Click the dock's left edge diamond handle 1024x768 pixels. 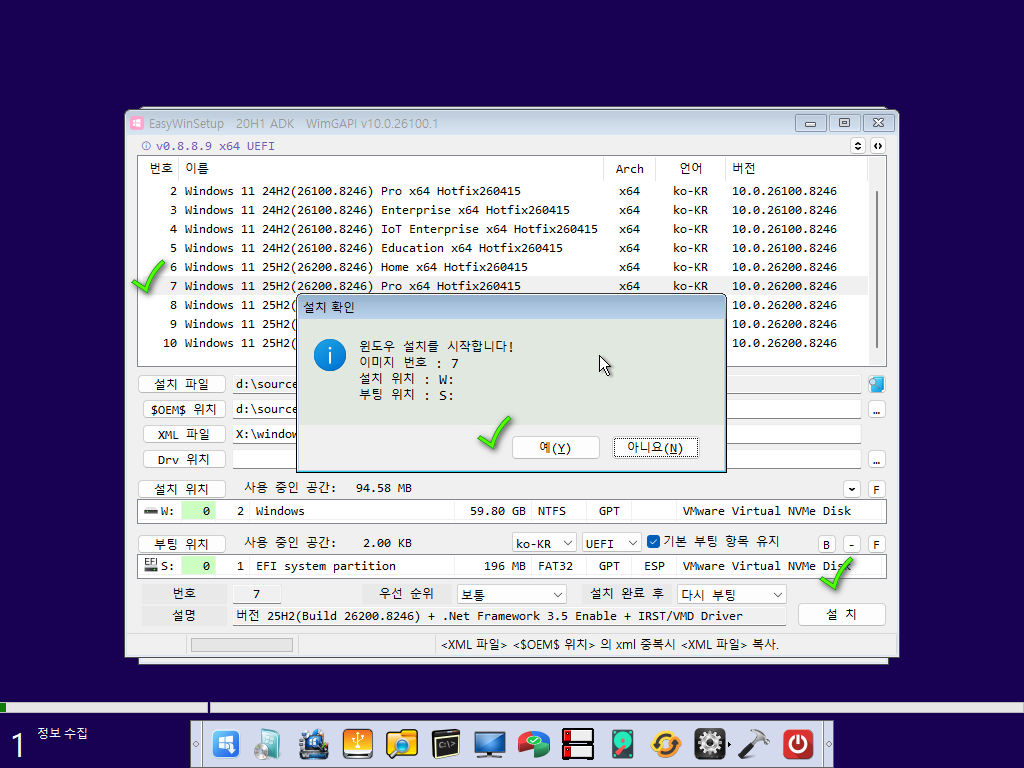point(195,744)
